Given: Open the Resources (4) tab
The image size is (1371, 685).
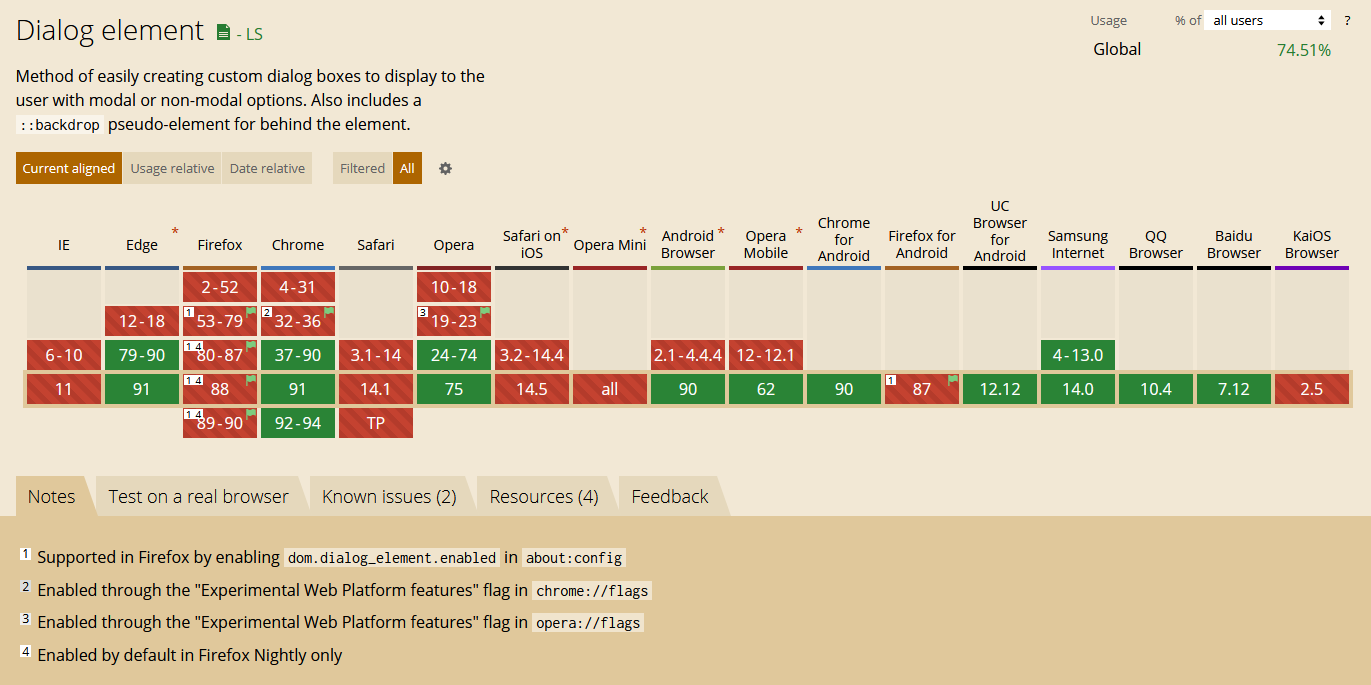Looking at the screenshot, I should 544,497.
